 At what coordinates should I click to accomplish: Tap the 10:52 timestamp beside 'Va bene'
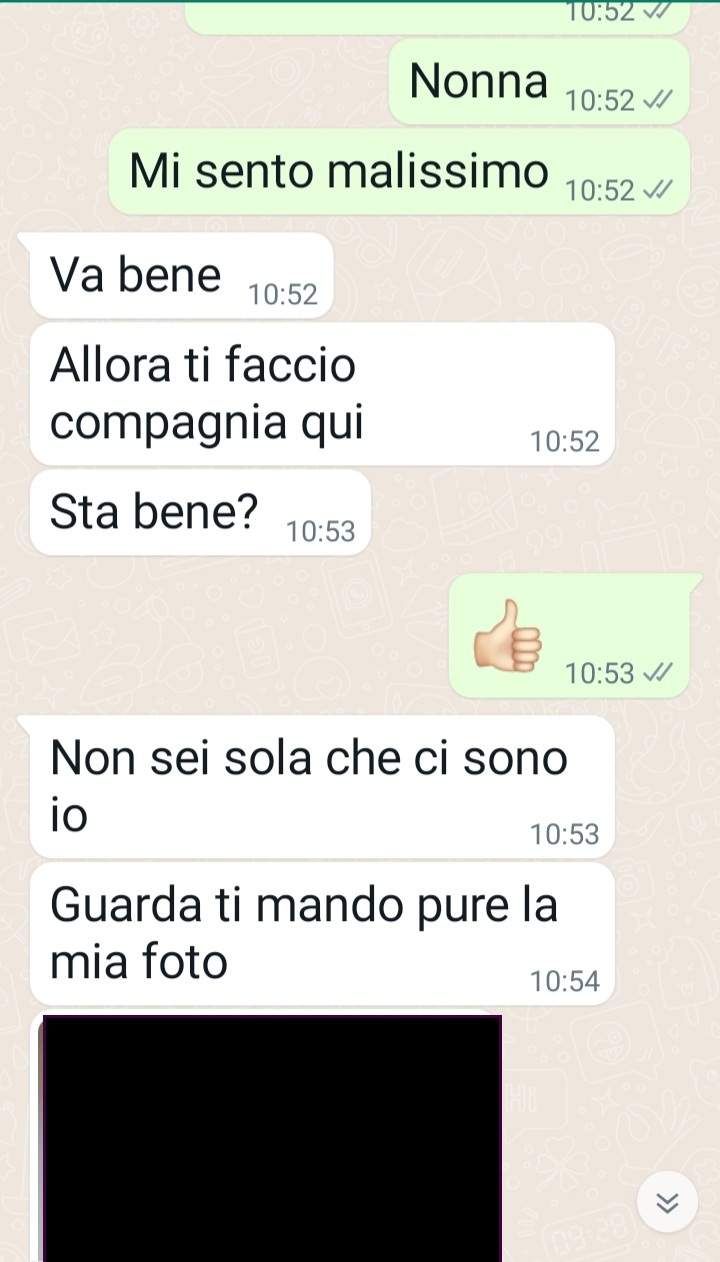(x=283, y=295)
